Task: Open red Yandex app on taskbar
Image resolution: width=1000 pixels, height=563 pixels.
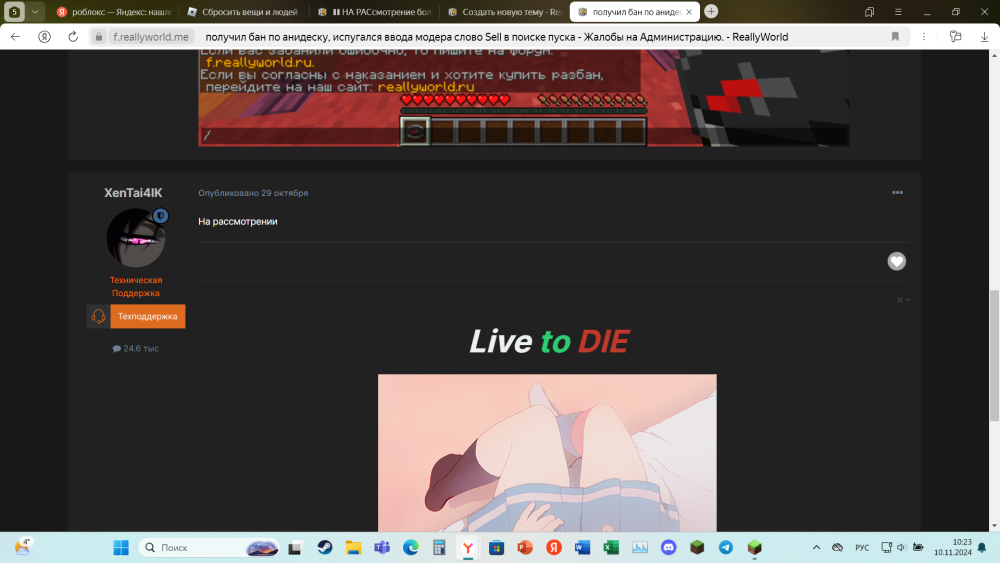Action: pyautogui.click(x=554, y=547)
